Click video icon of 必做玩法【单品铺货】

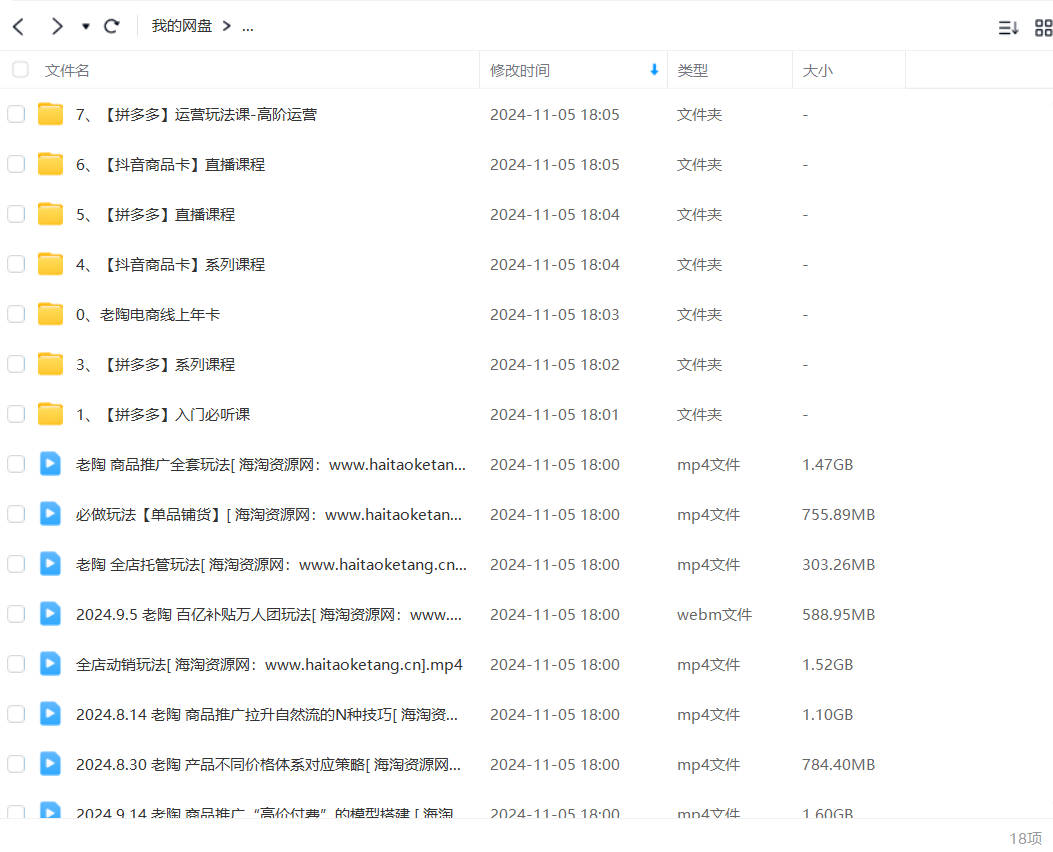click(x=50, y=514)
